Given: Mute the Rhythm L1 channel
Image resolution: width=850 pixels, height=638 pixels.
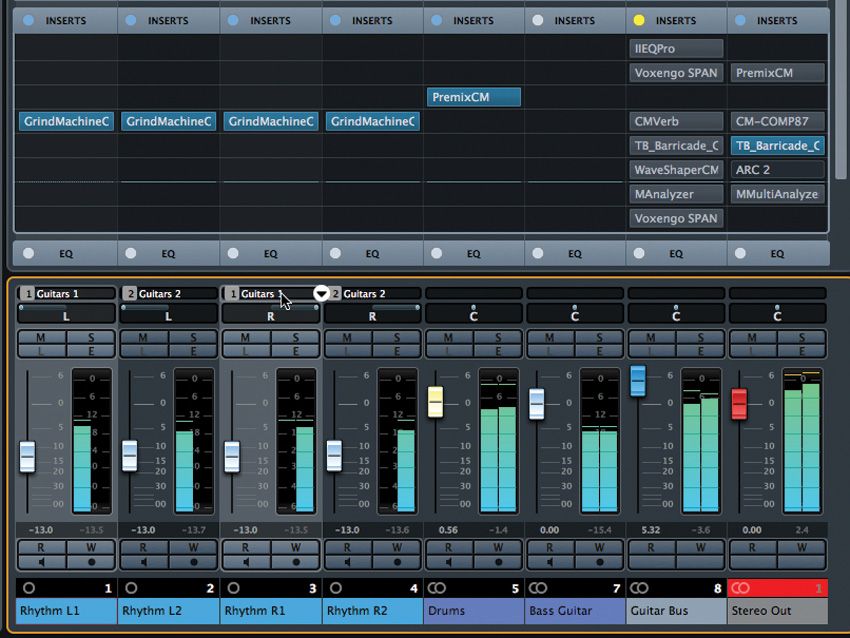Looking at the screenshot, I should (x=41, y=337).
